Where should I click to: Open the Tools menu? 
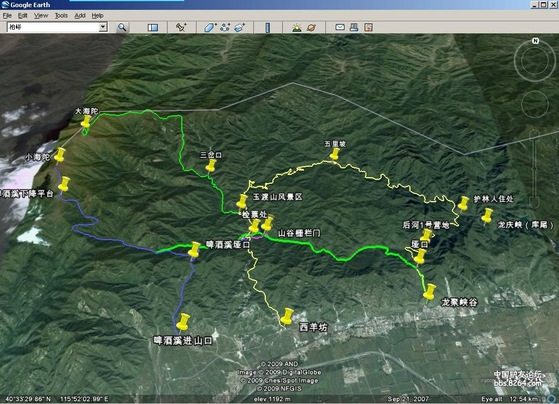pyautogui.click(x=61, y=15)
